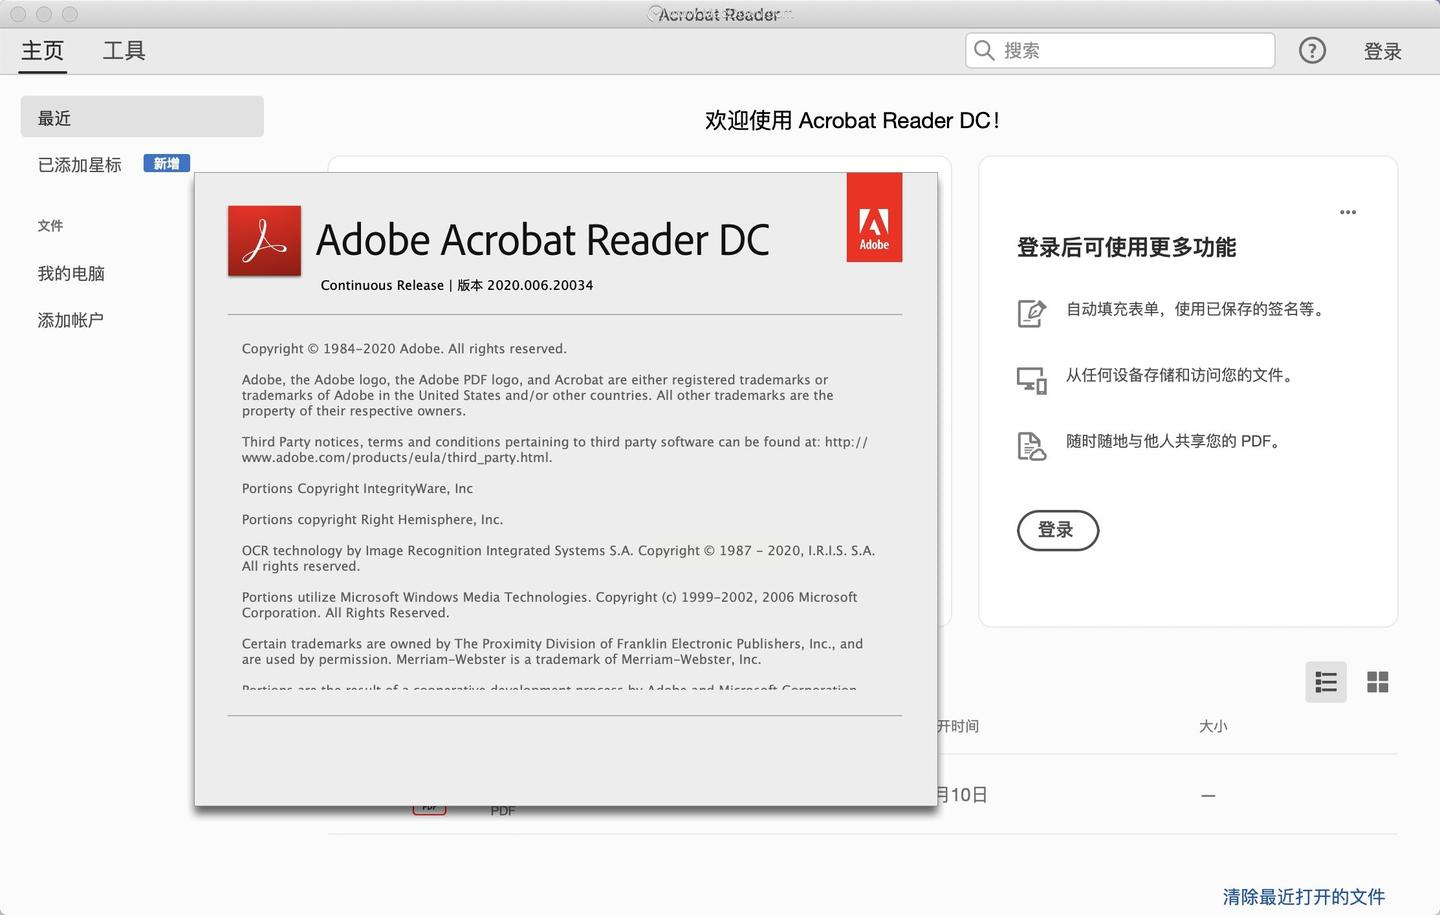Select 最近 in the sidebar
1440x915 pixels.
pos(142,117)
